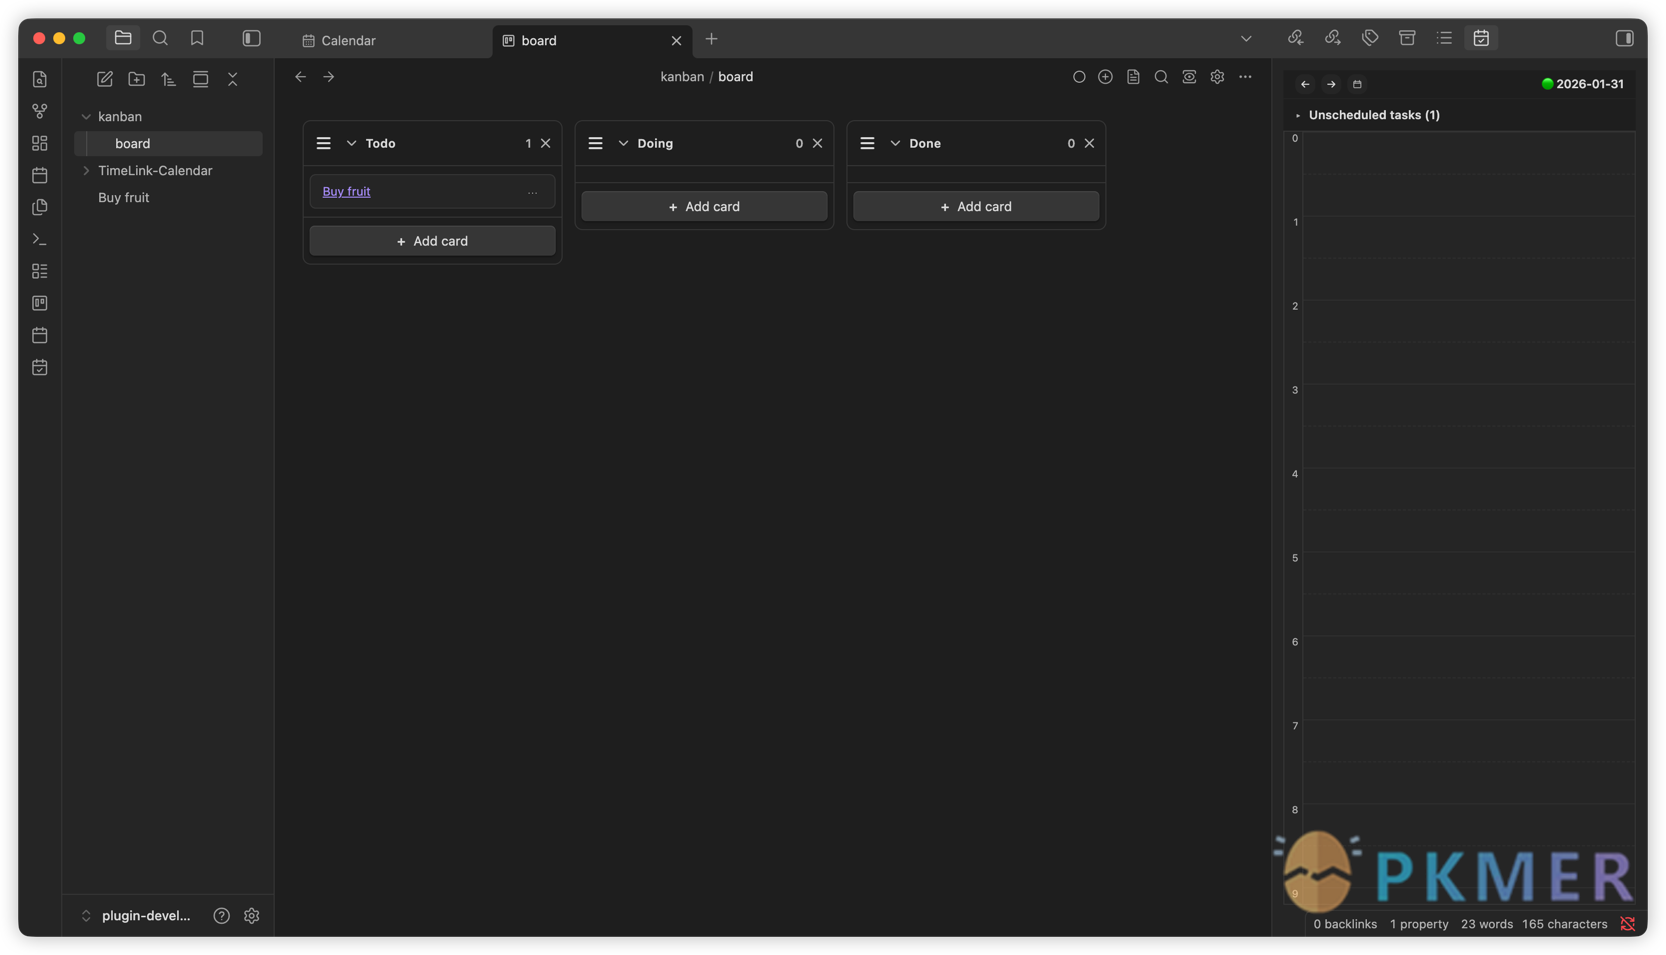This screenshot has width=1666, height=955.
Task: Click the 2026-01-31 date label
Action: pos(1589,84)
